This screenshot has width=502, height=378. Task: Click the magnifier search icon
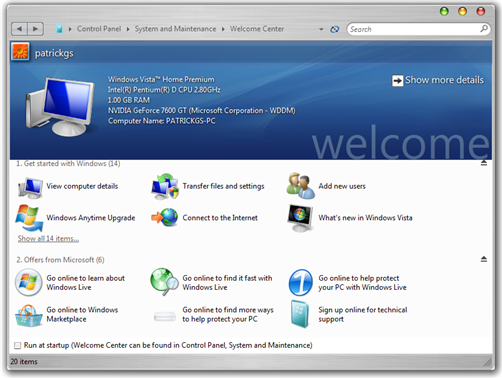[484, 29]
